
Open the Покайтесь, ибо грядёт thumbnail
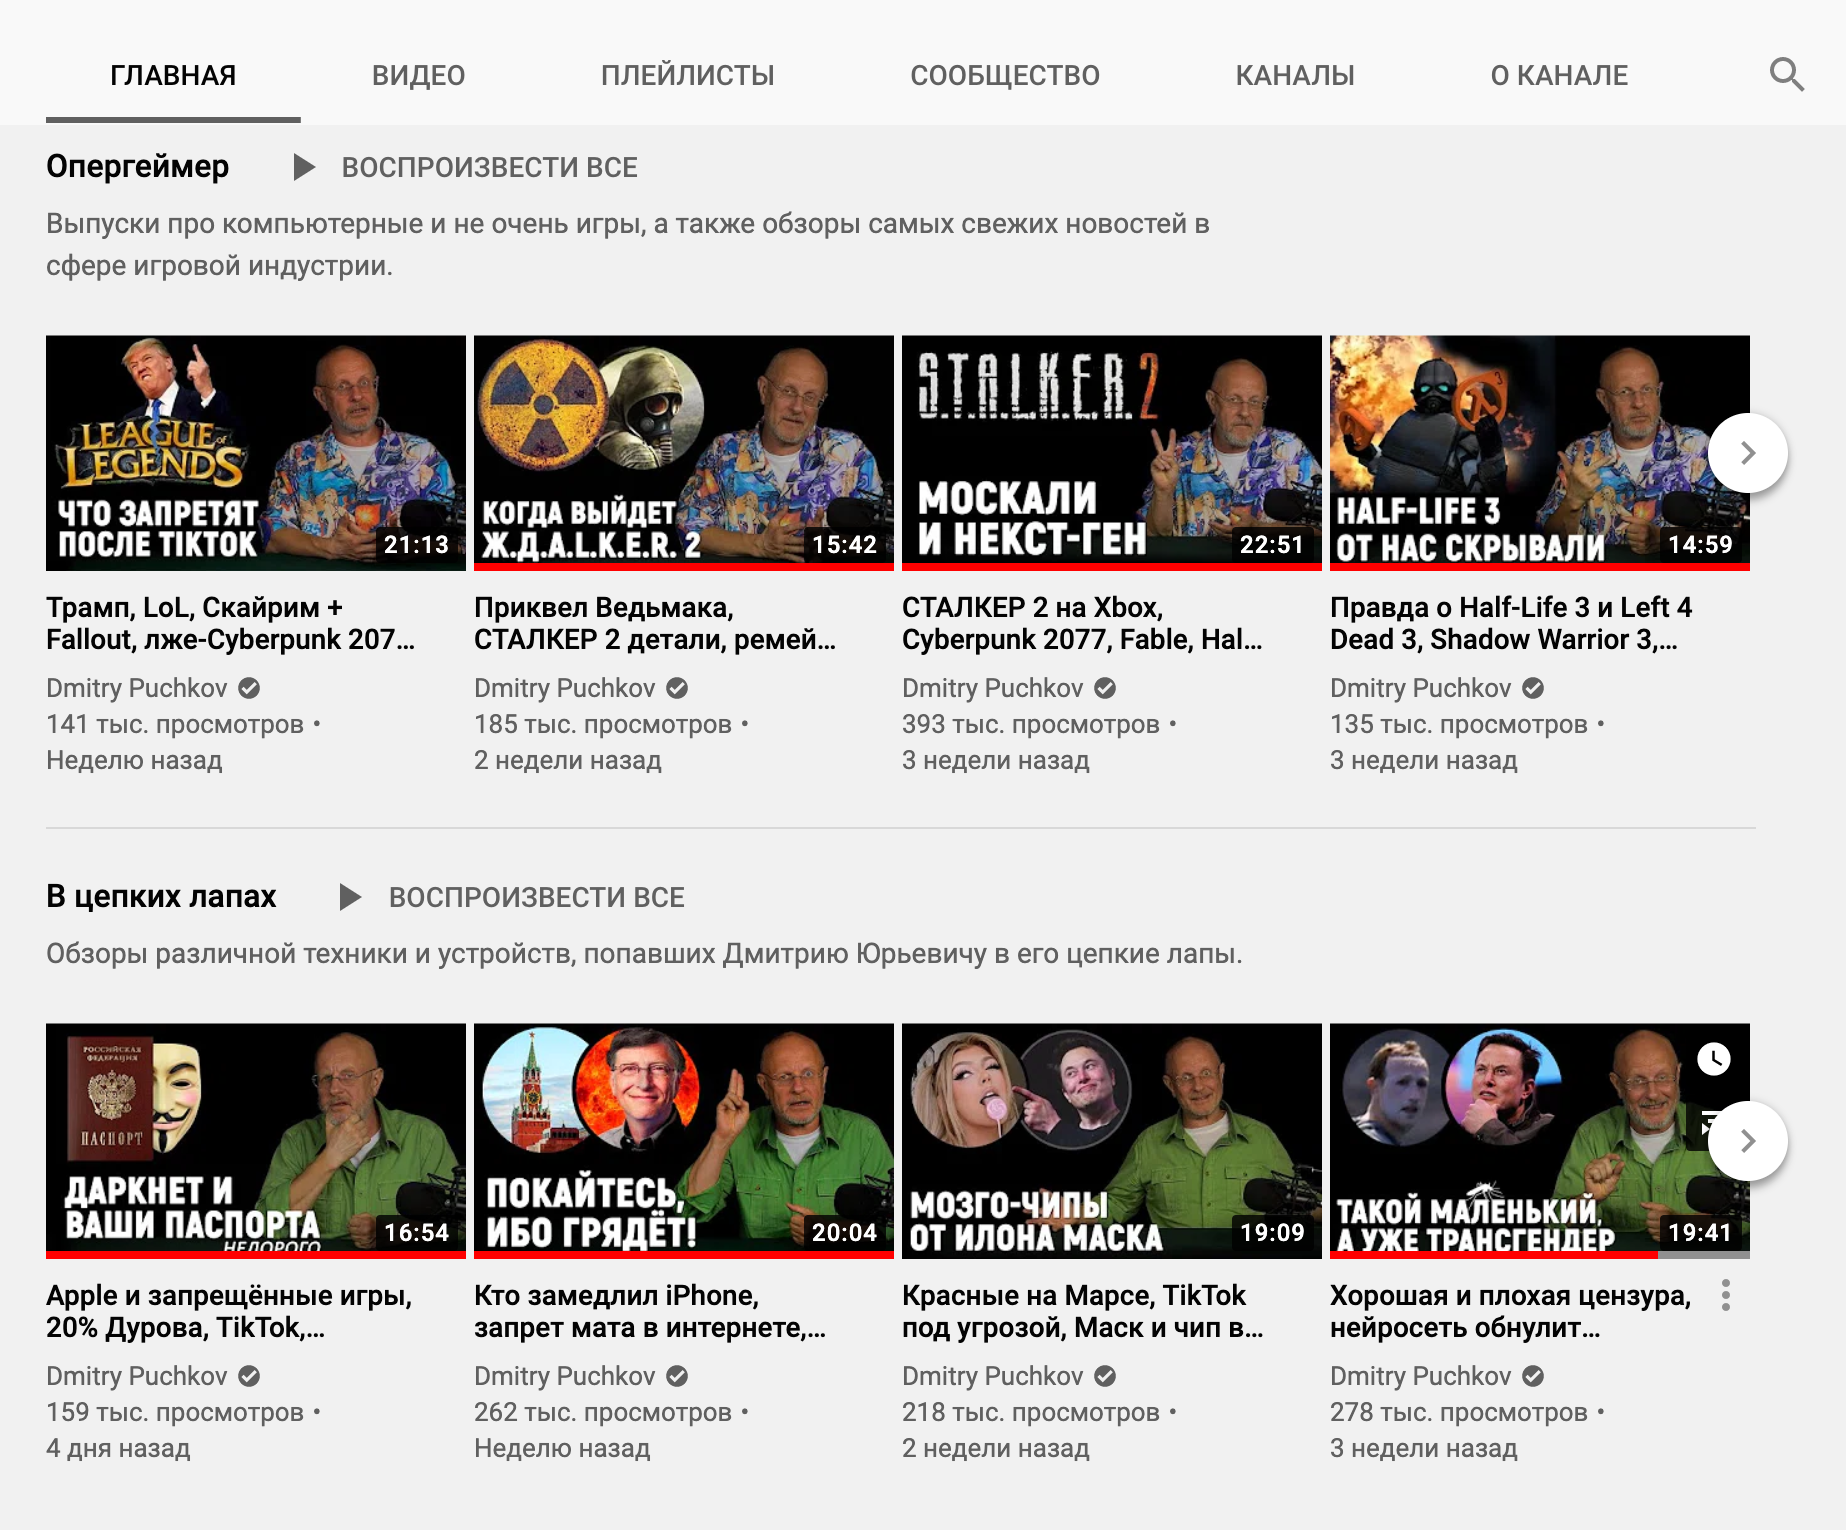[x=684, y=1141]
